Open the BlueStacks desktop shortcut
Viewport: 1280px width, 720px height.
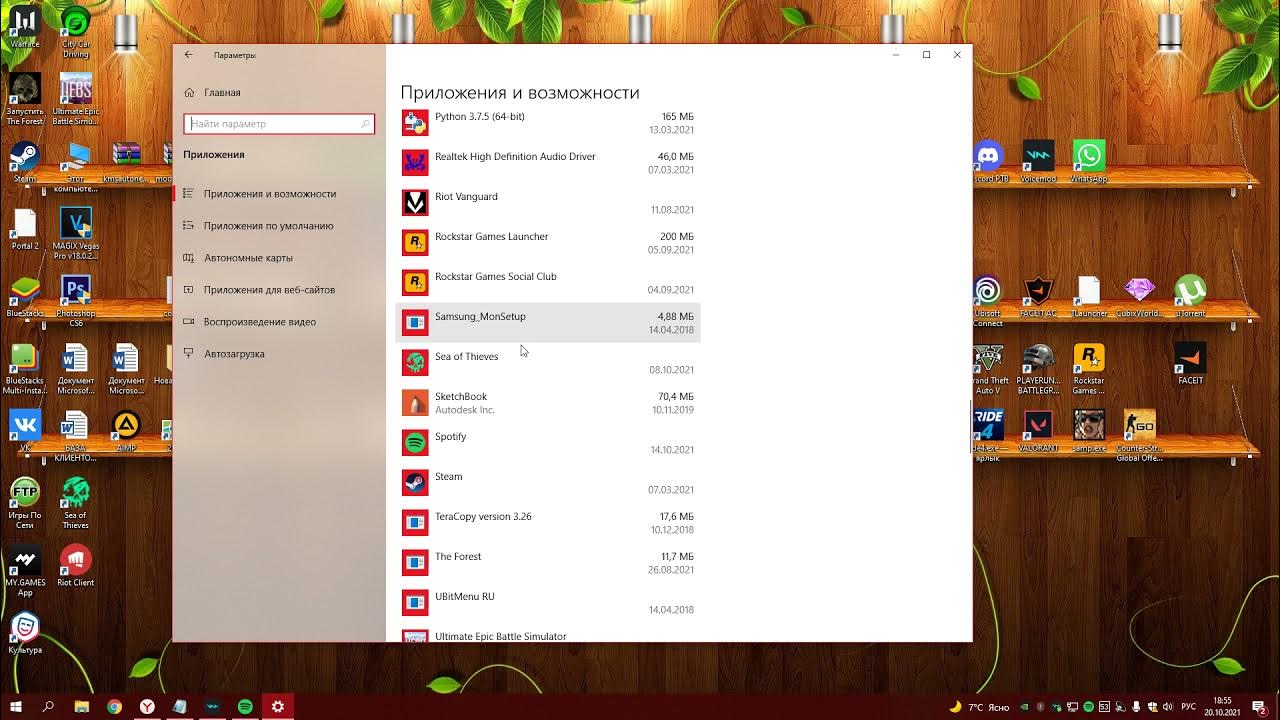point(25,296)
